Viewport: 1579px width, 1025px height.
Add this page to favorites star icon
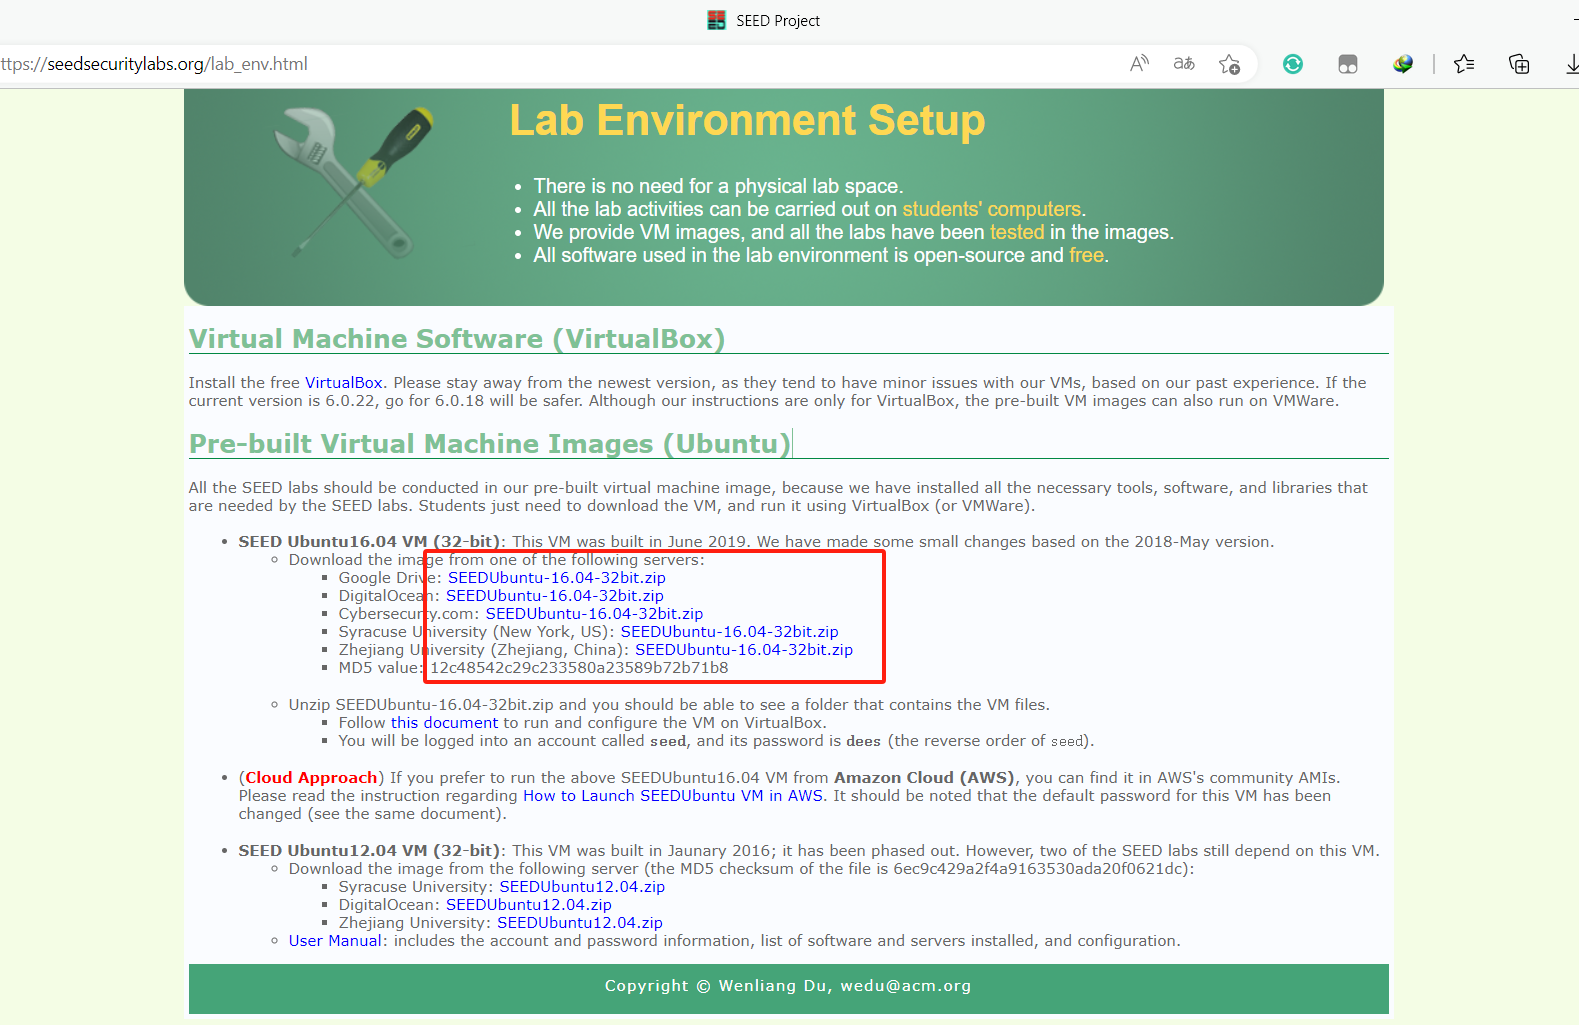click(x=1229, y=64)
